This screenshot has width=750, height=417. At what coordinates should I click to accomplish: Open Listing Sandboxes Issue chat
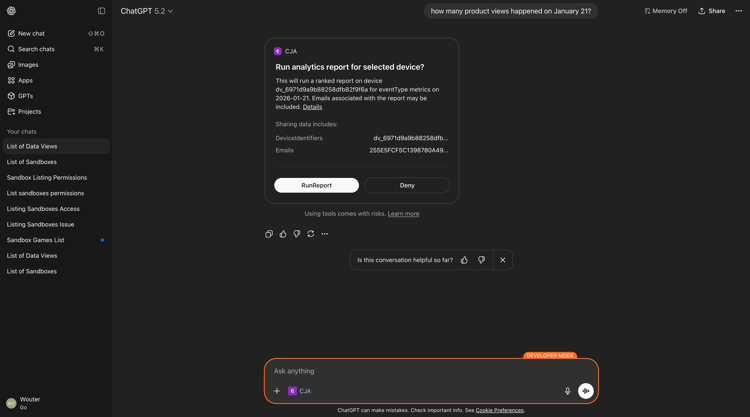pos(56,224)
